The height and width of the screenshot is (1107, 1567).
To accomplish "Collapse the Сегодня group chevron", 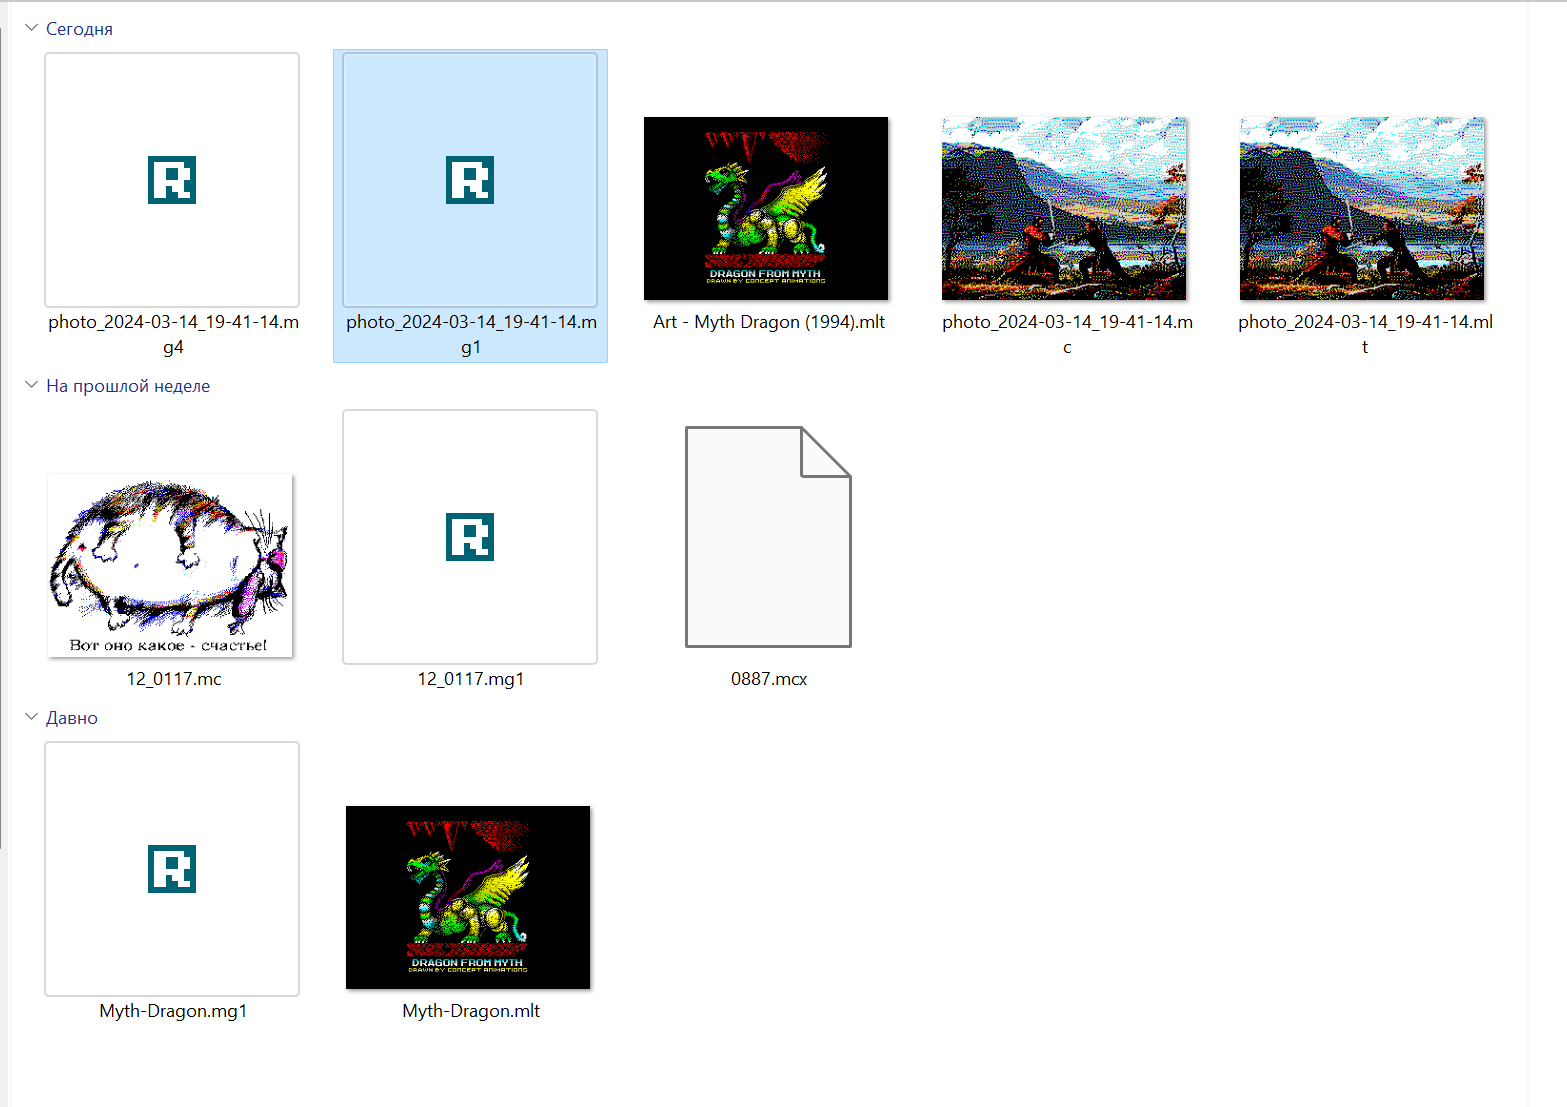I will click(x=31, y=28).
